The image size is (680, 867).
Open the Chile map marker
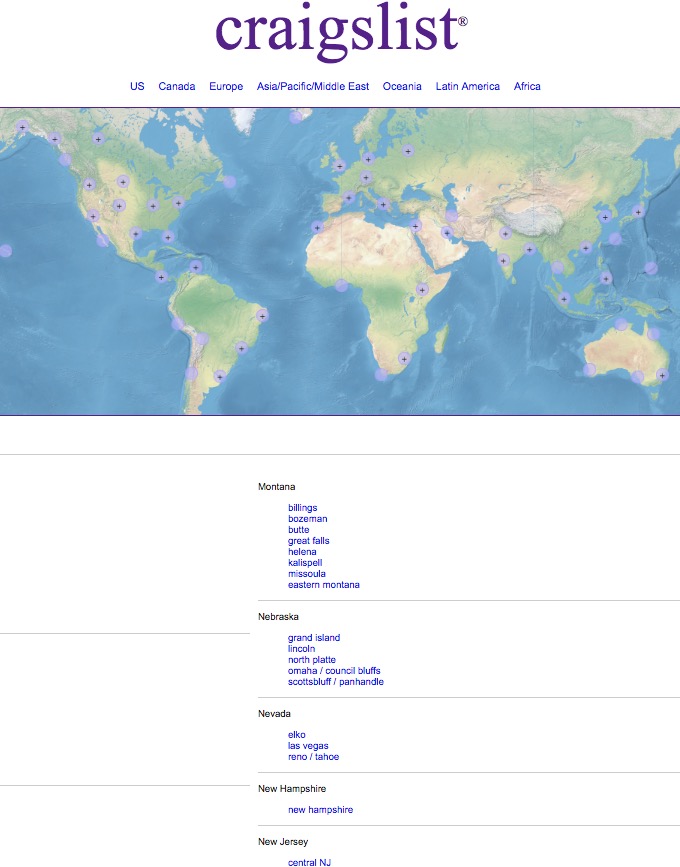(x=191, y=373)
